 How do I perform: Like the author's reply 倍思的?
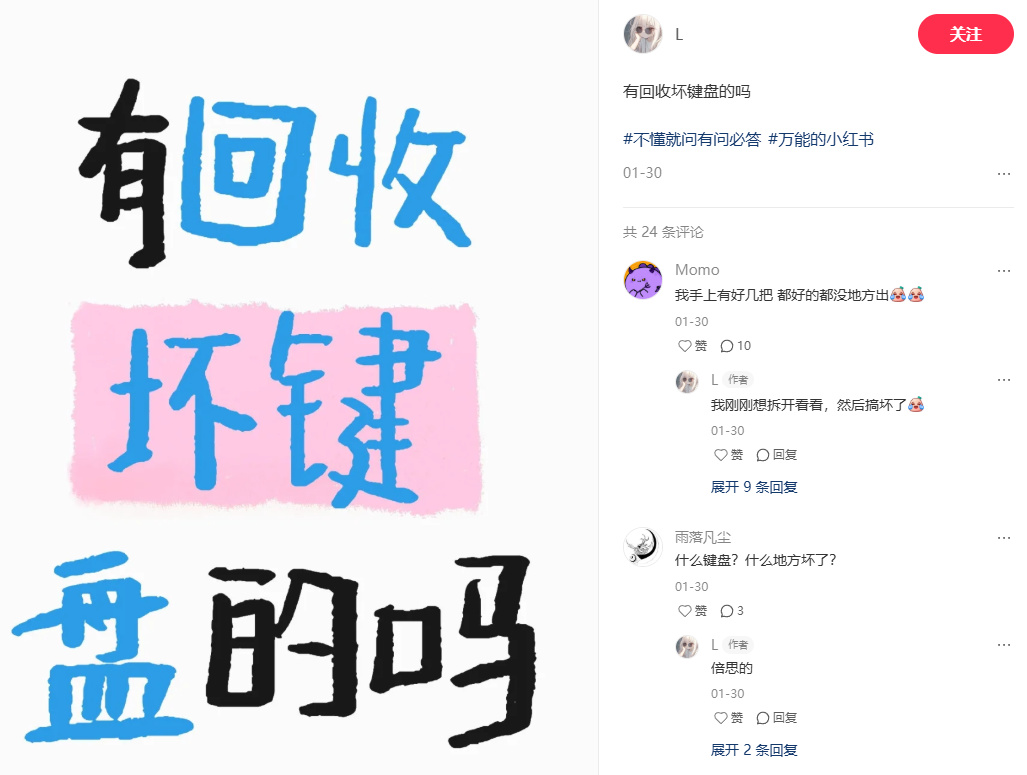(x=728, y=718)
